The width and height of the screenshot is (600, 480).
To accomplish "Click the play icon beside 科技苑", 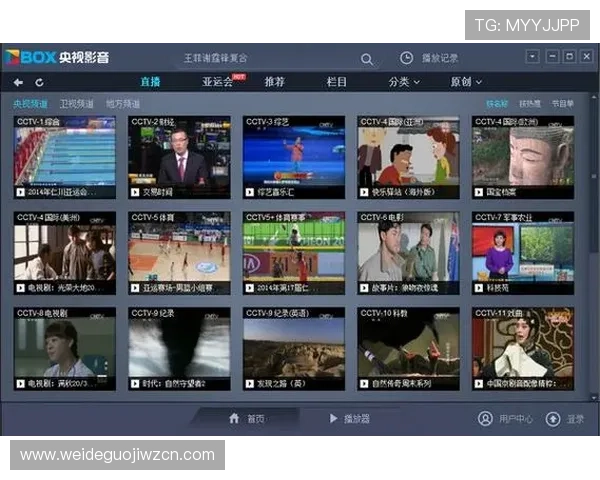I will tap(479, 288).
